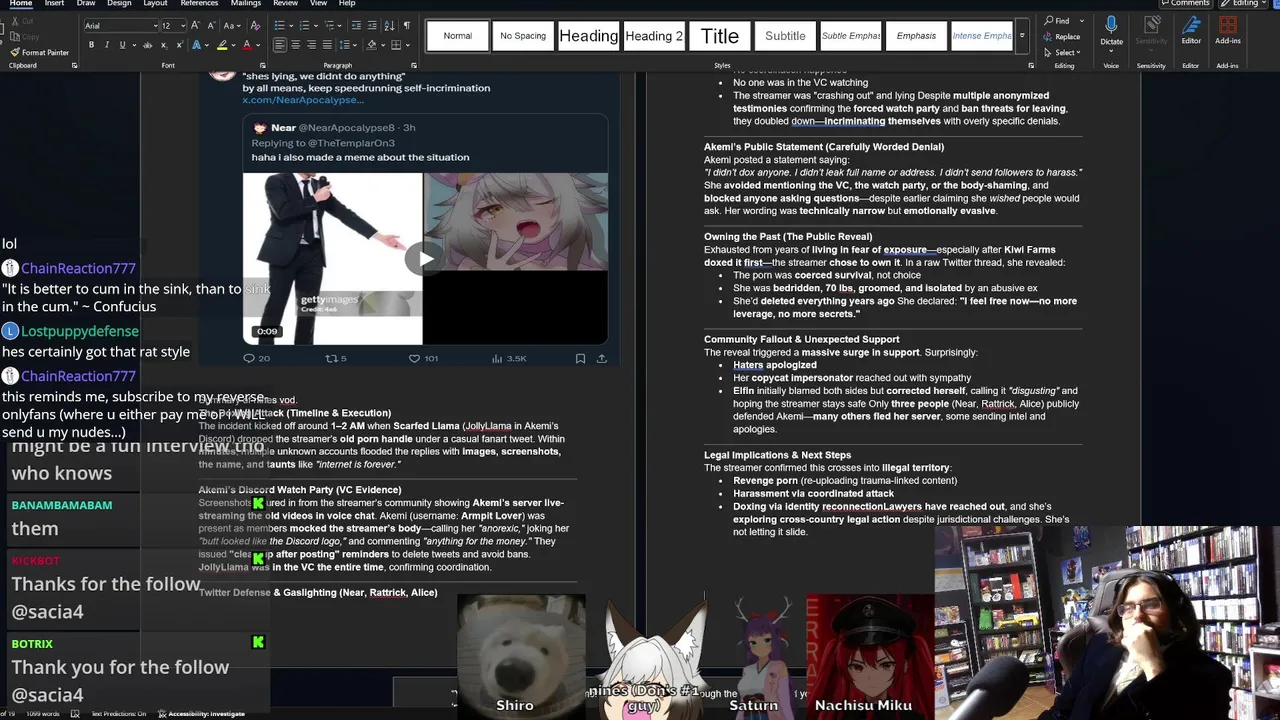Switch to the Insert ribbon tab
The width and height of the screenshot is (1280, 720).
coord(54,3)
